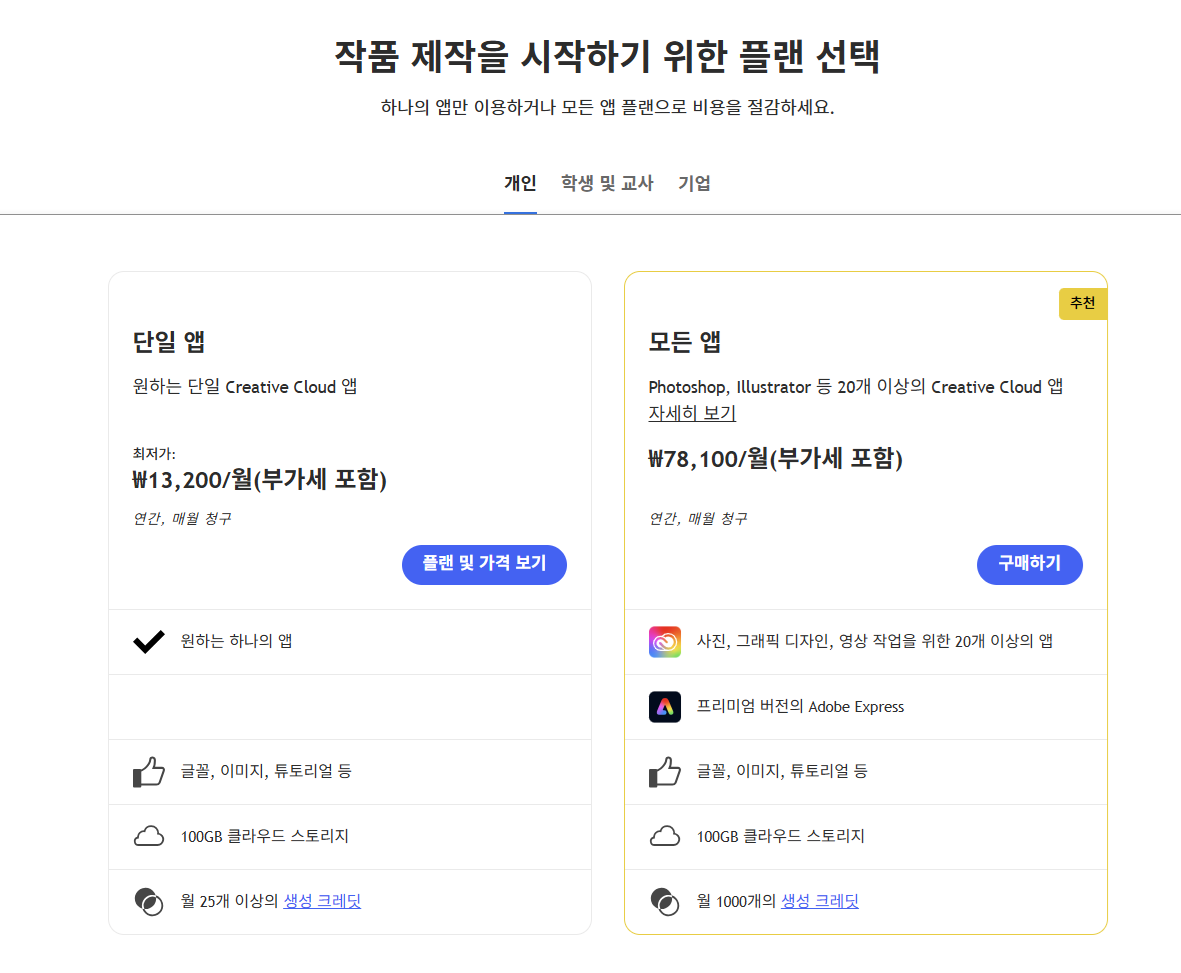
Task: Click the checkmark beside 원하는 하나의 앱
Action: (x=150, y=640)
